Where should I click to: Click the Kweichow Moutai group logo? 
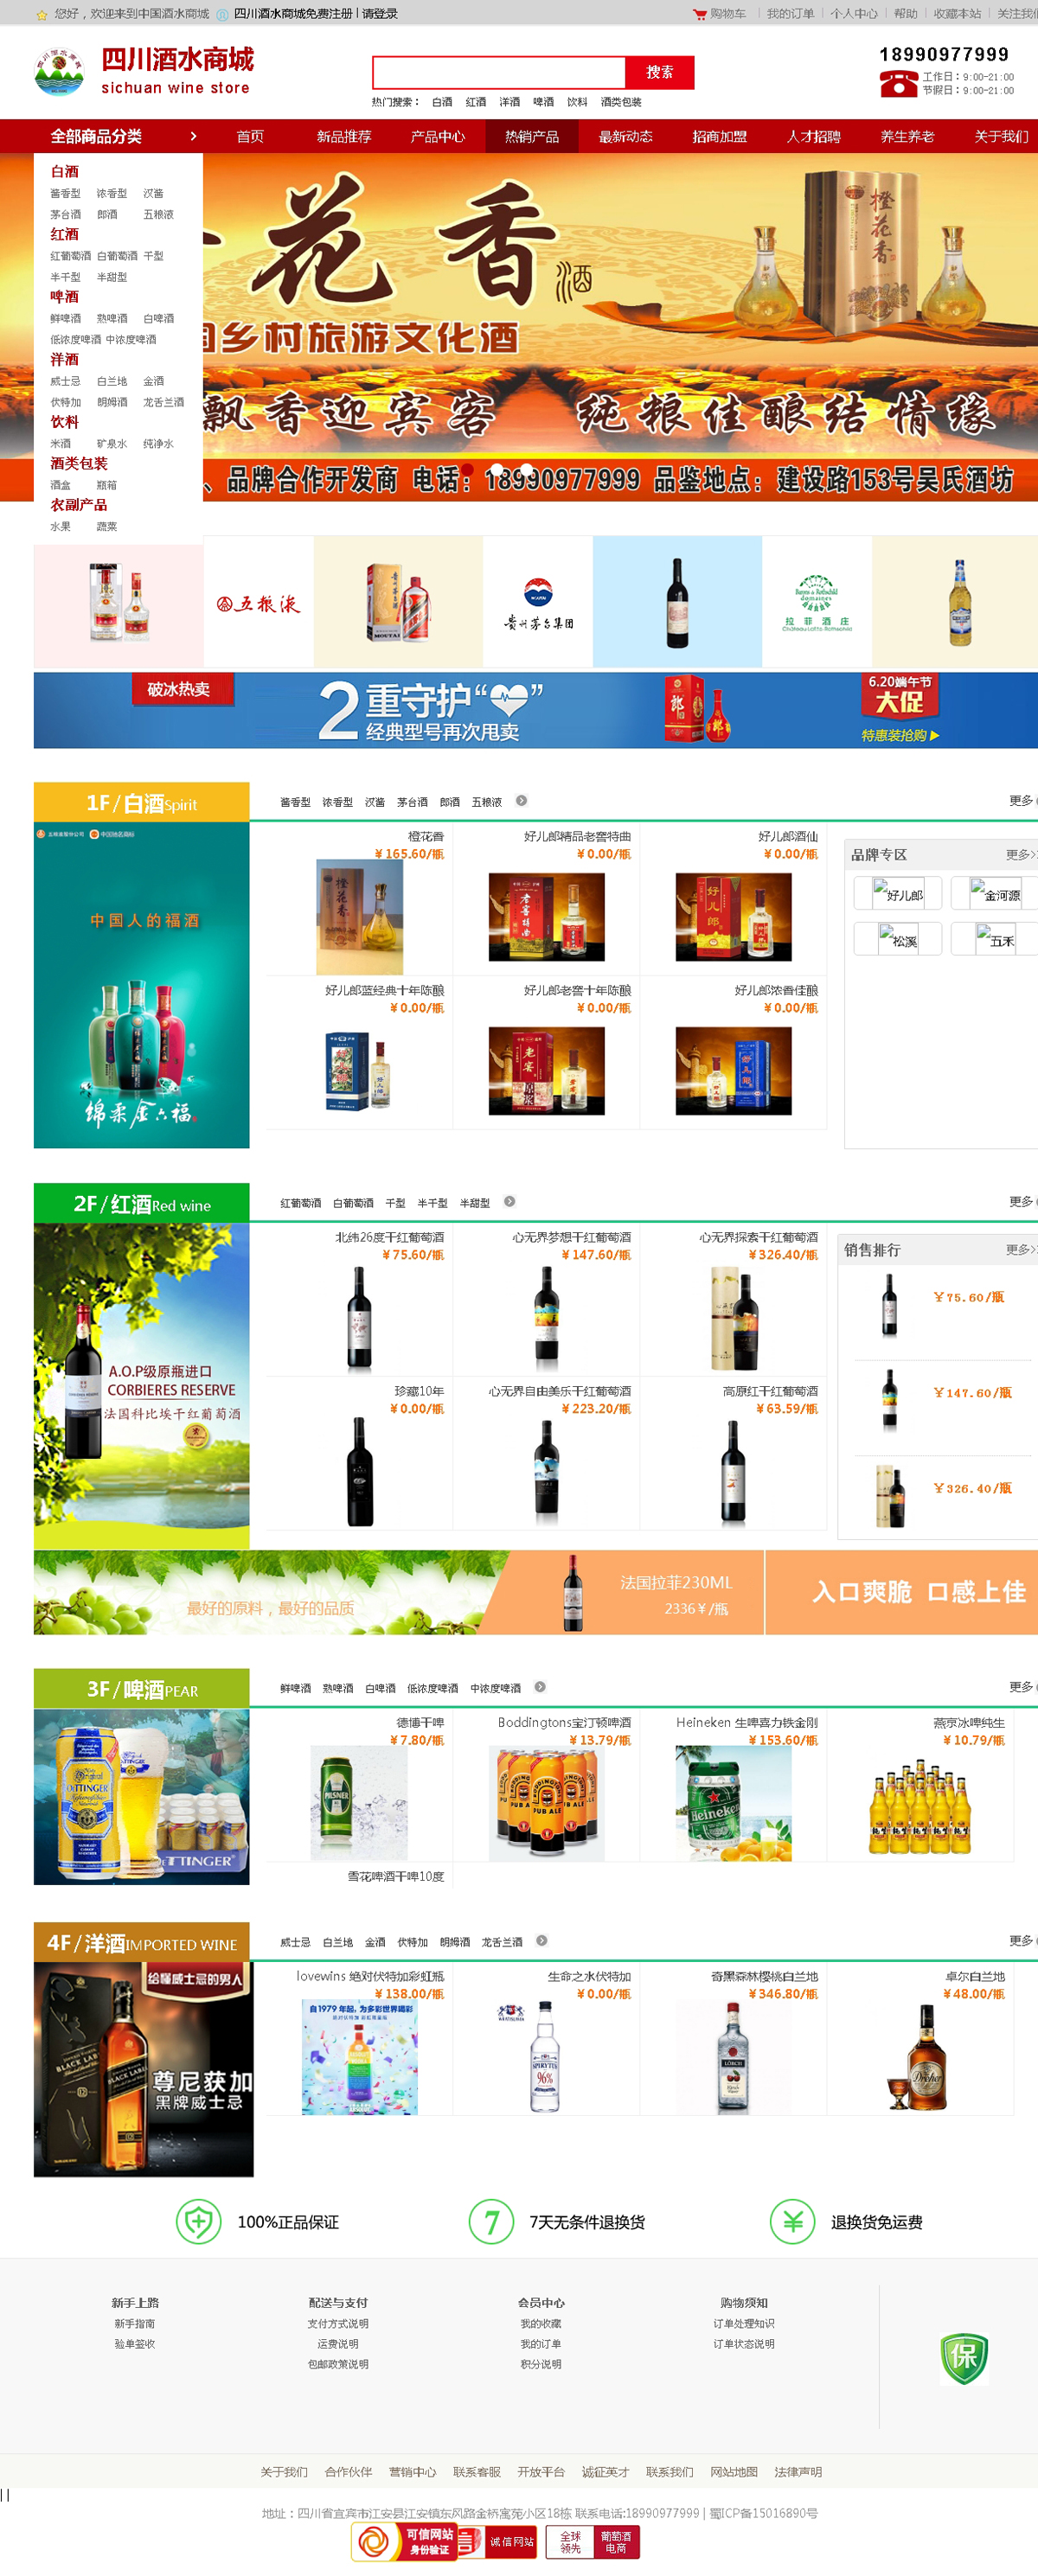pyautogui.click(x=538, y=603)
